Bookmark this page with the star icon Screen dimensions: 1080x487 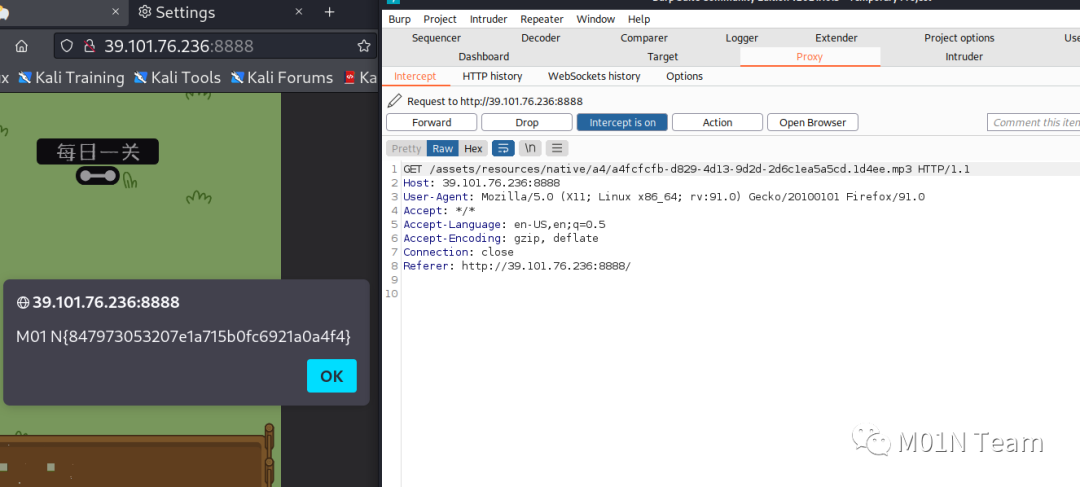click(x=364, y=46)
